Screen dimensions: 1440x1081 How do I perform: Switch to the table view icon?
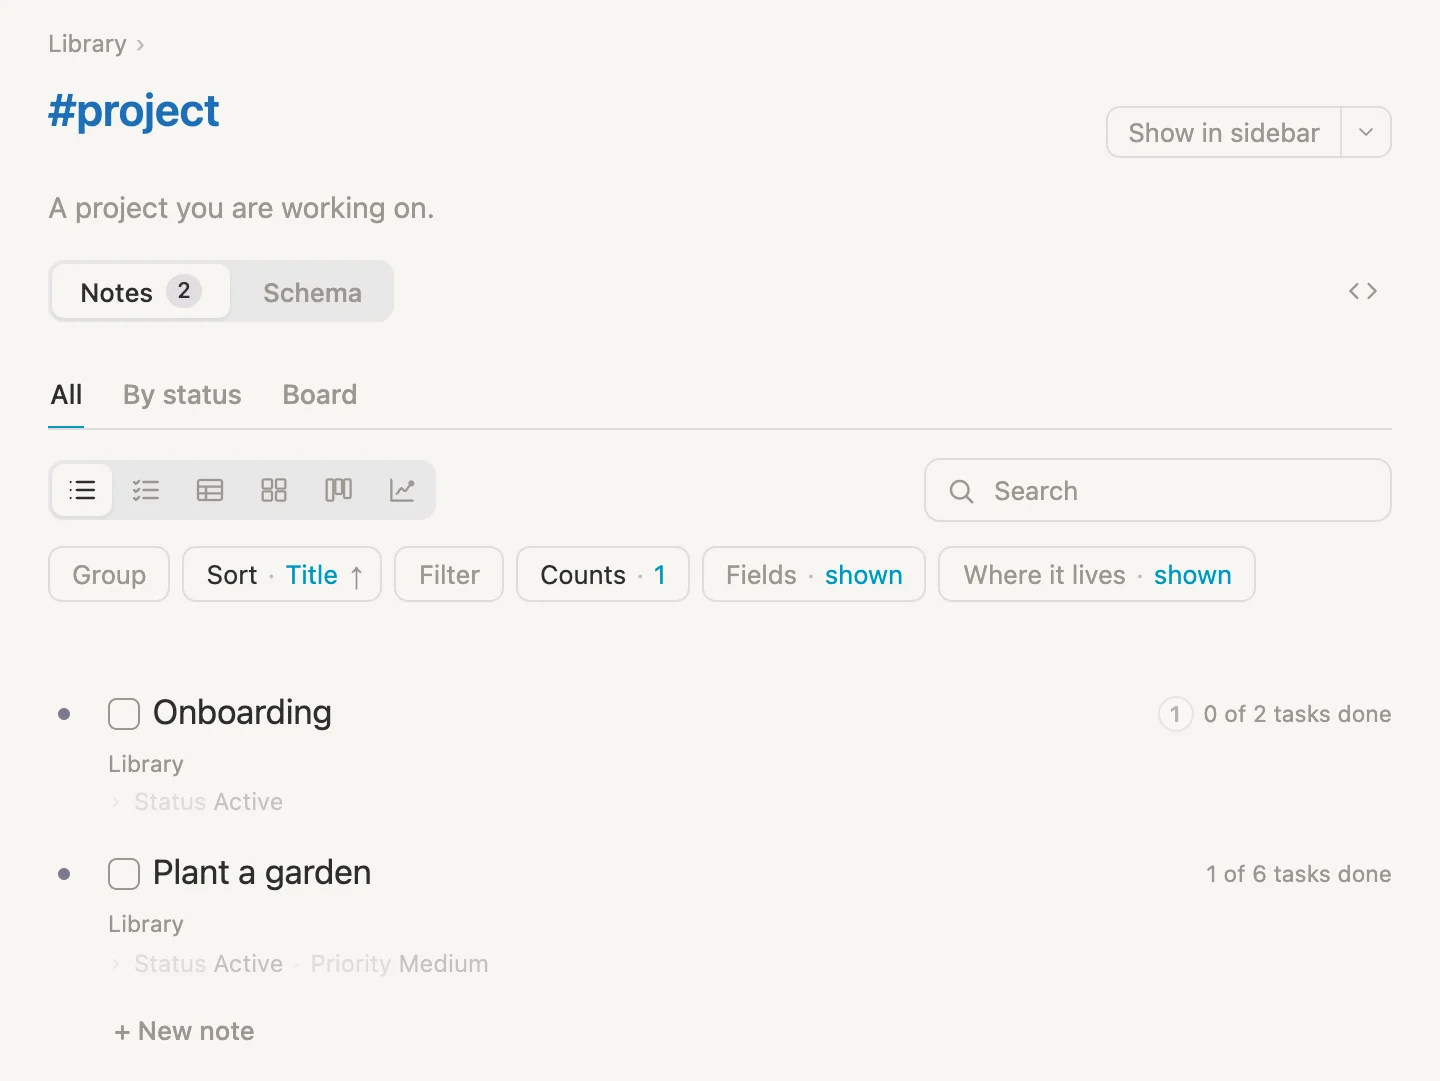[210, 490]
